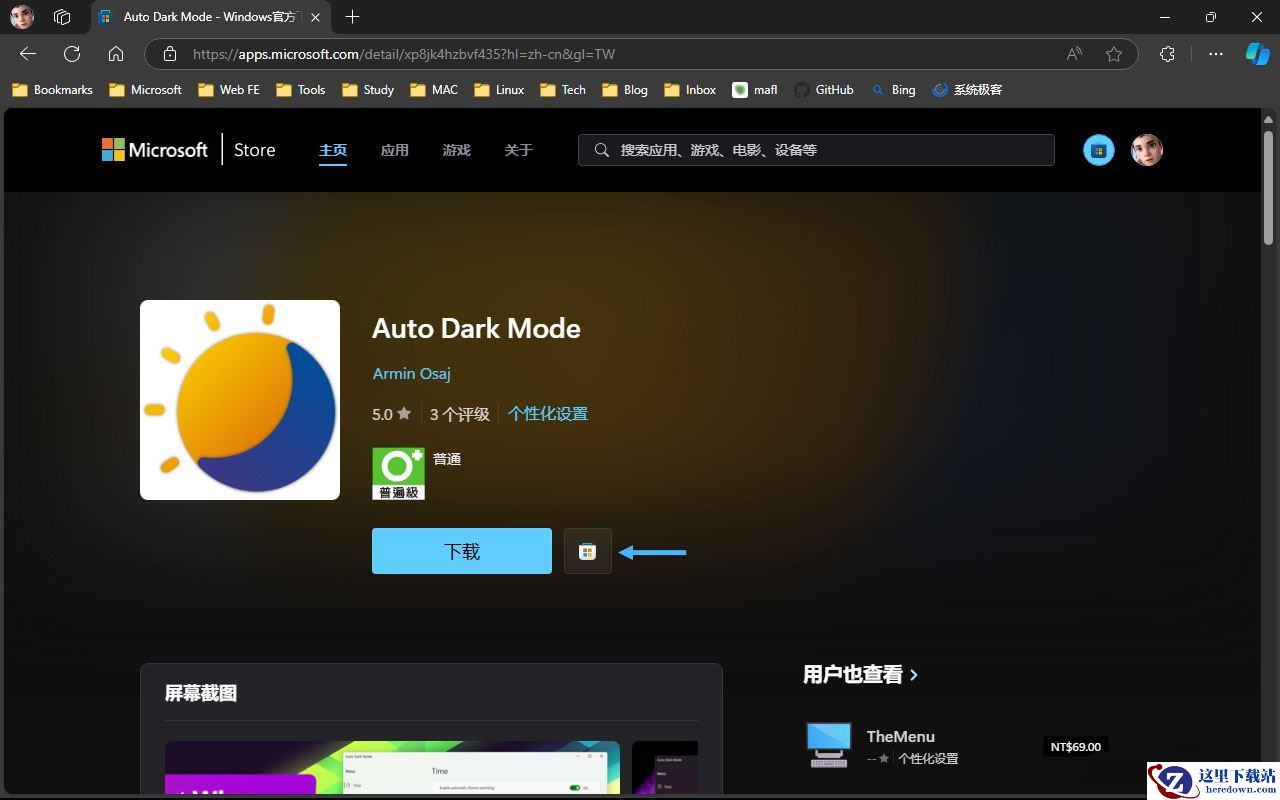
Task: Enable read aloud in address bar
Action: [1074, 54]
